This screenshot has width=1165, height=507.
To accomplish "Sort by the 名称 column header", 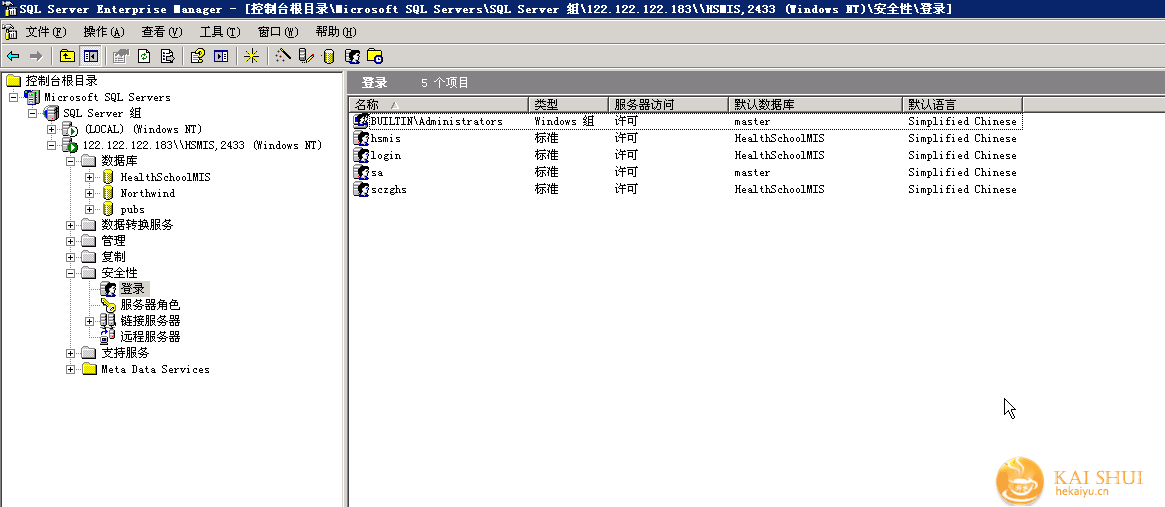I will coord(438,105).
